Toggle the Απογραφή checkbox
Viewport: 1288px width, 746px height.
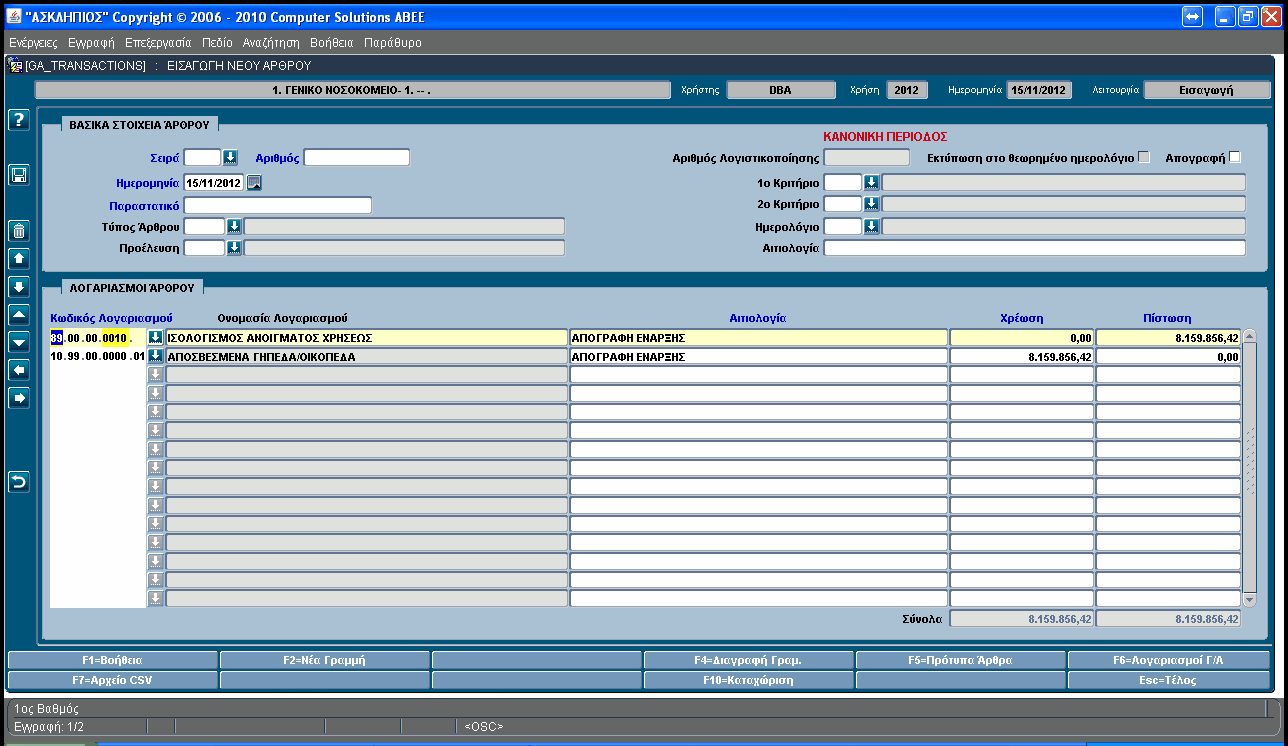tap(1234, 157)
